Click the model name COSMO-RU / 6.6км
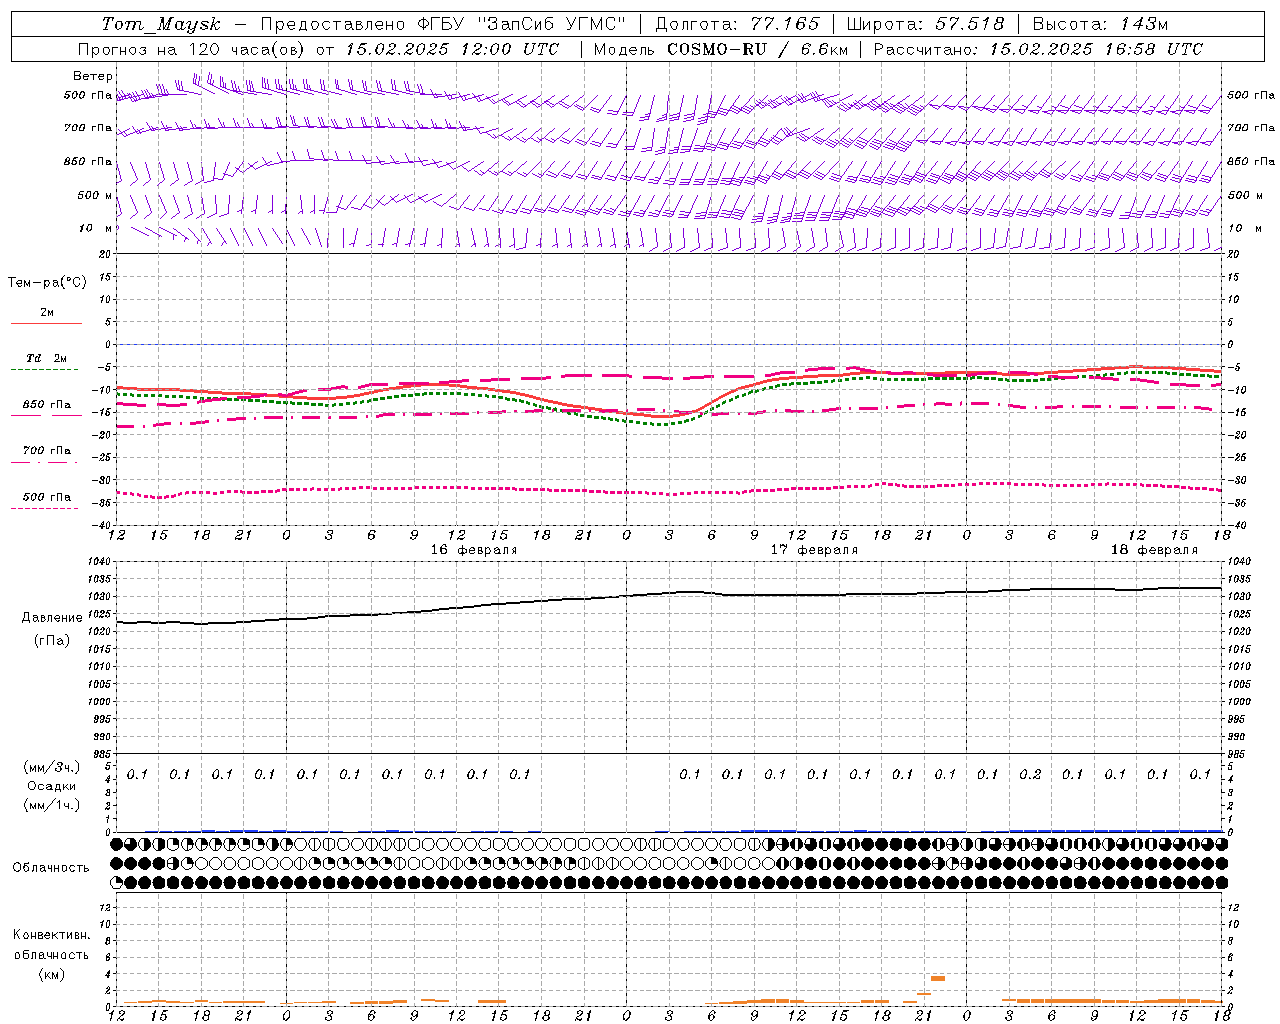This screenshot has width=1280, height=1024. tap(757, 49)
